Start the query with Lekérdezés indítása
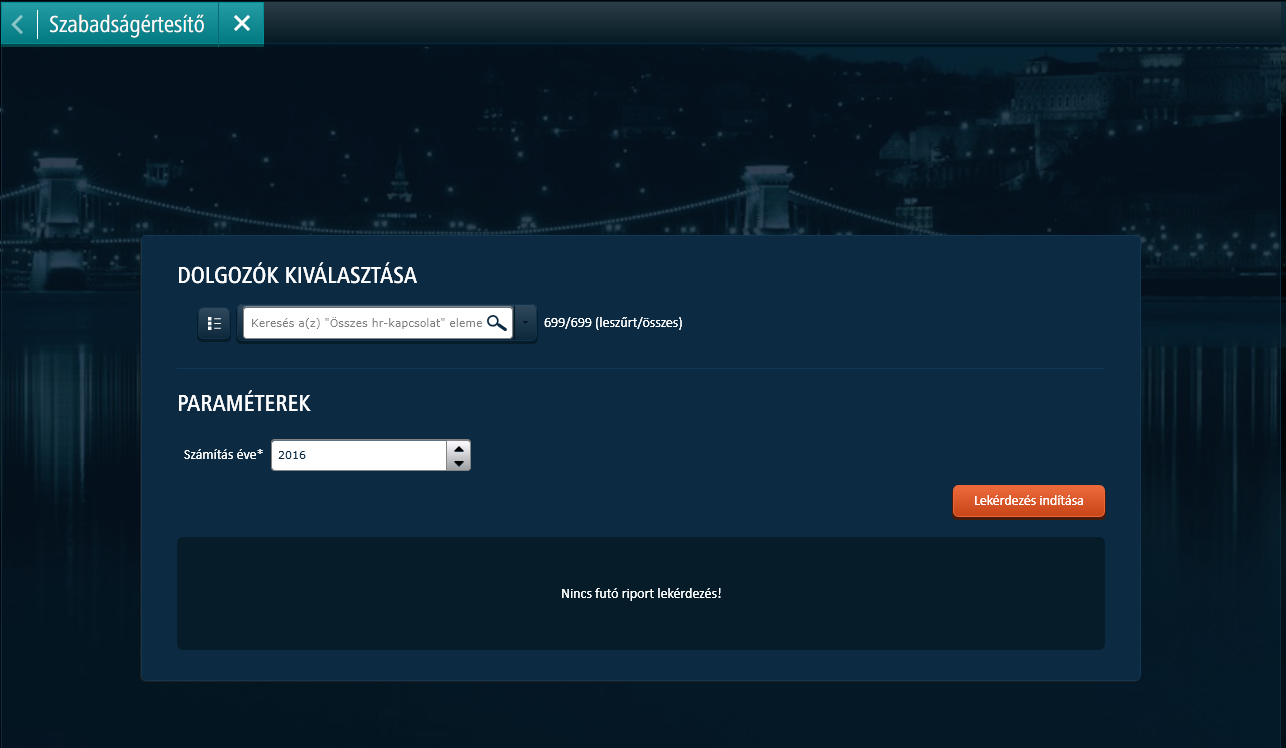 [x=1028, y=501]
